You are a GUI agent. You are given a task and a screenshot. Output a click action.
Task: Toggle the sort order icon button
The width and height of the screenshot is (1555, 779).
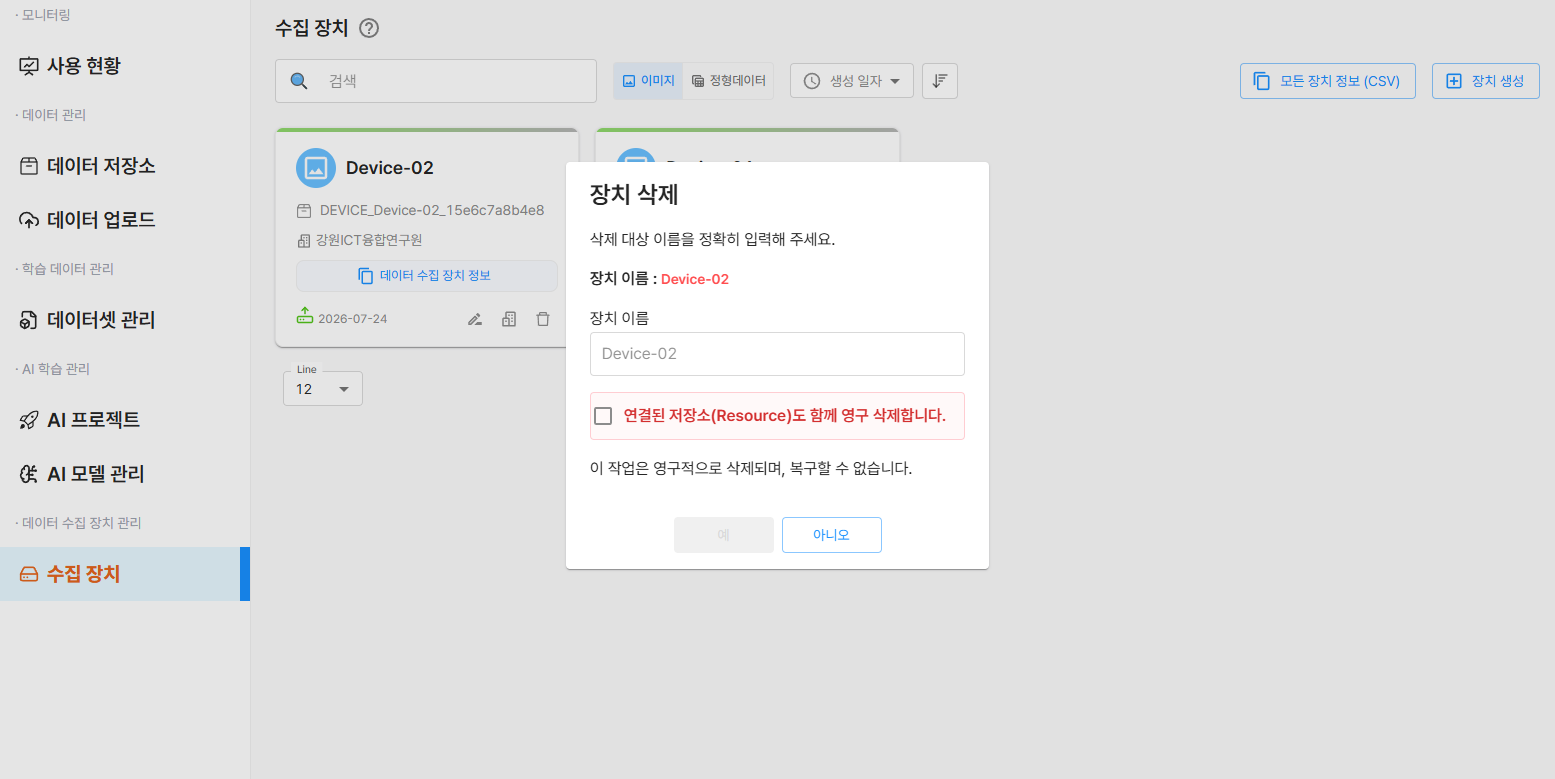[x=940, y=81]
